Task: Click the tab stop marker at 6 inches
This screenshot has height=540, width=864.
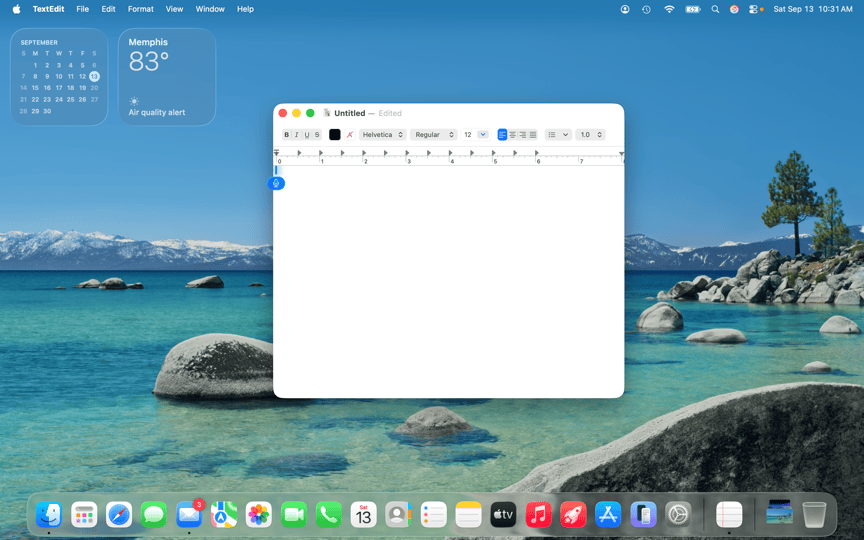Action: 537,153
